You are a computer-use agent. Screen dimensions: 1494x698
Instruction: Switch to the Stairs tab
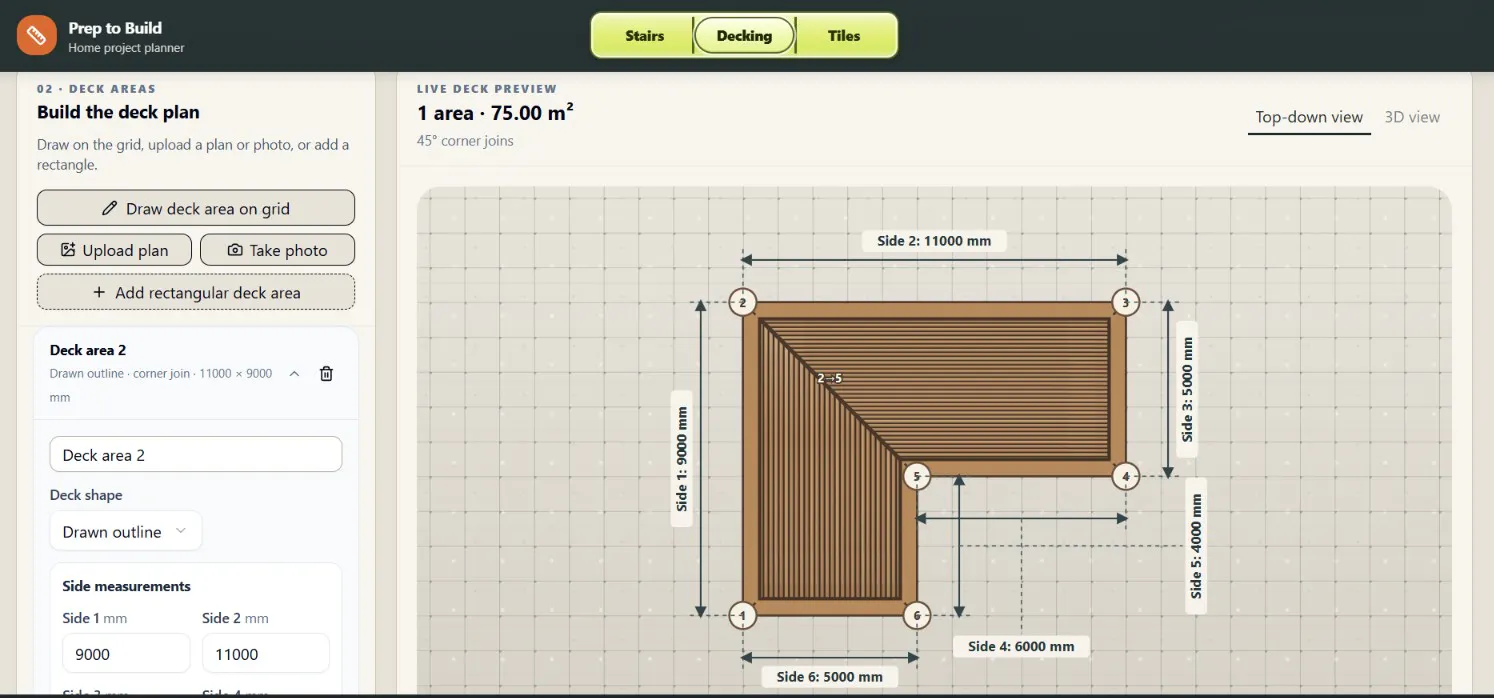click(644, 36)
